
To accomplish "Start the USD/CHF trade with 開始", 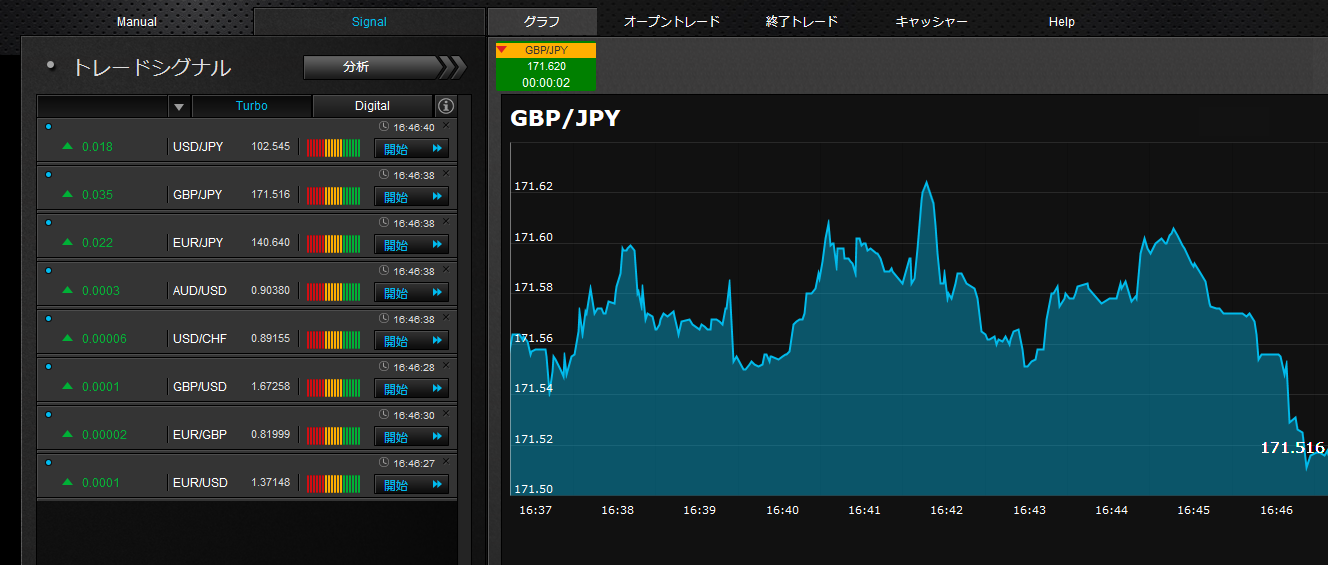I will coord(411,341).
